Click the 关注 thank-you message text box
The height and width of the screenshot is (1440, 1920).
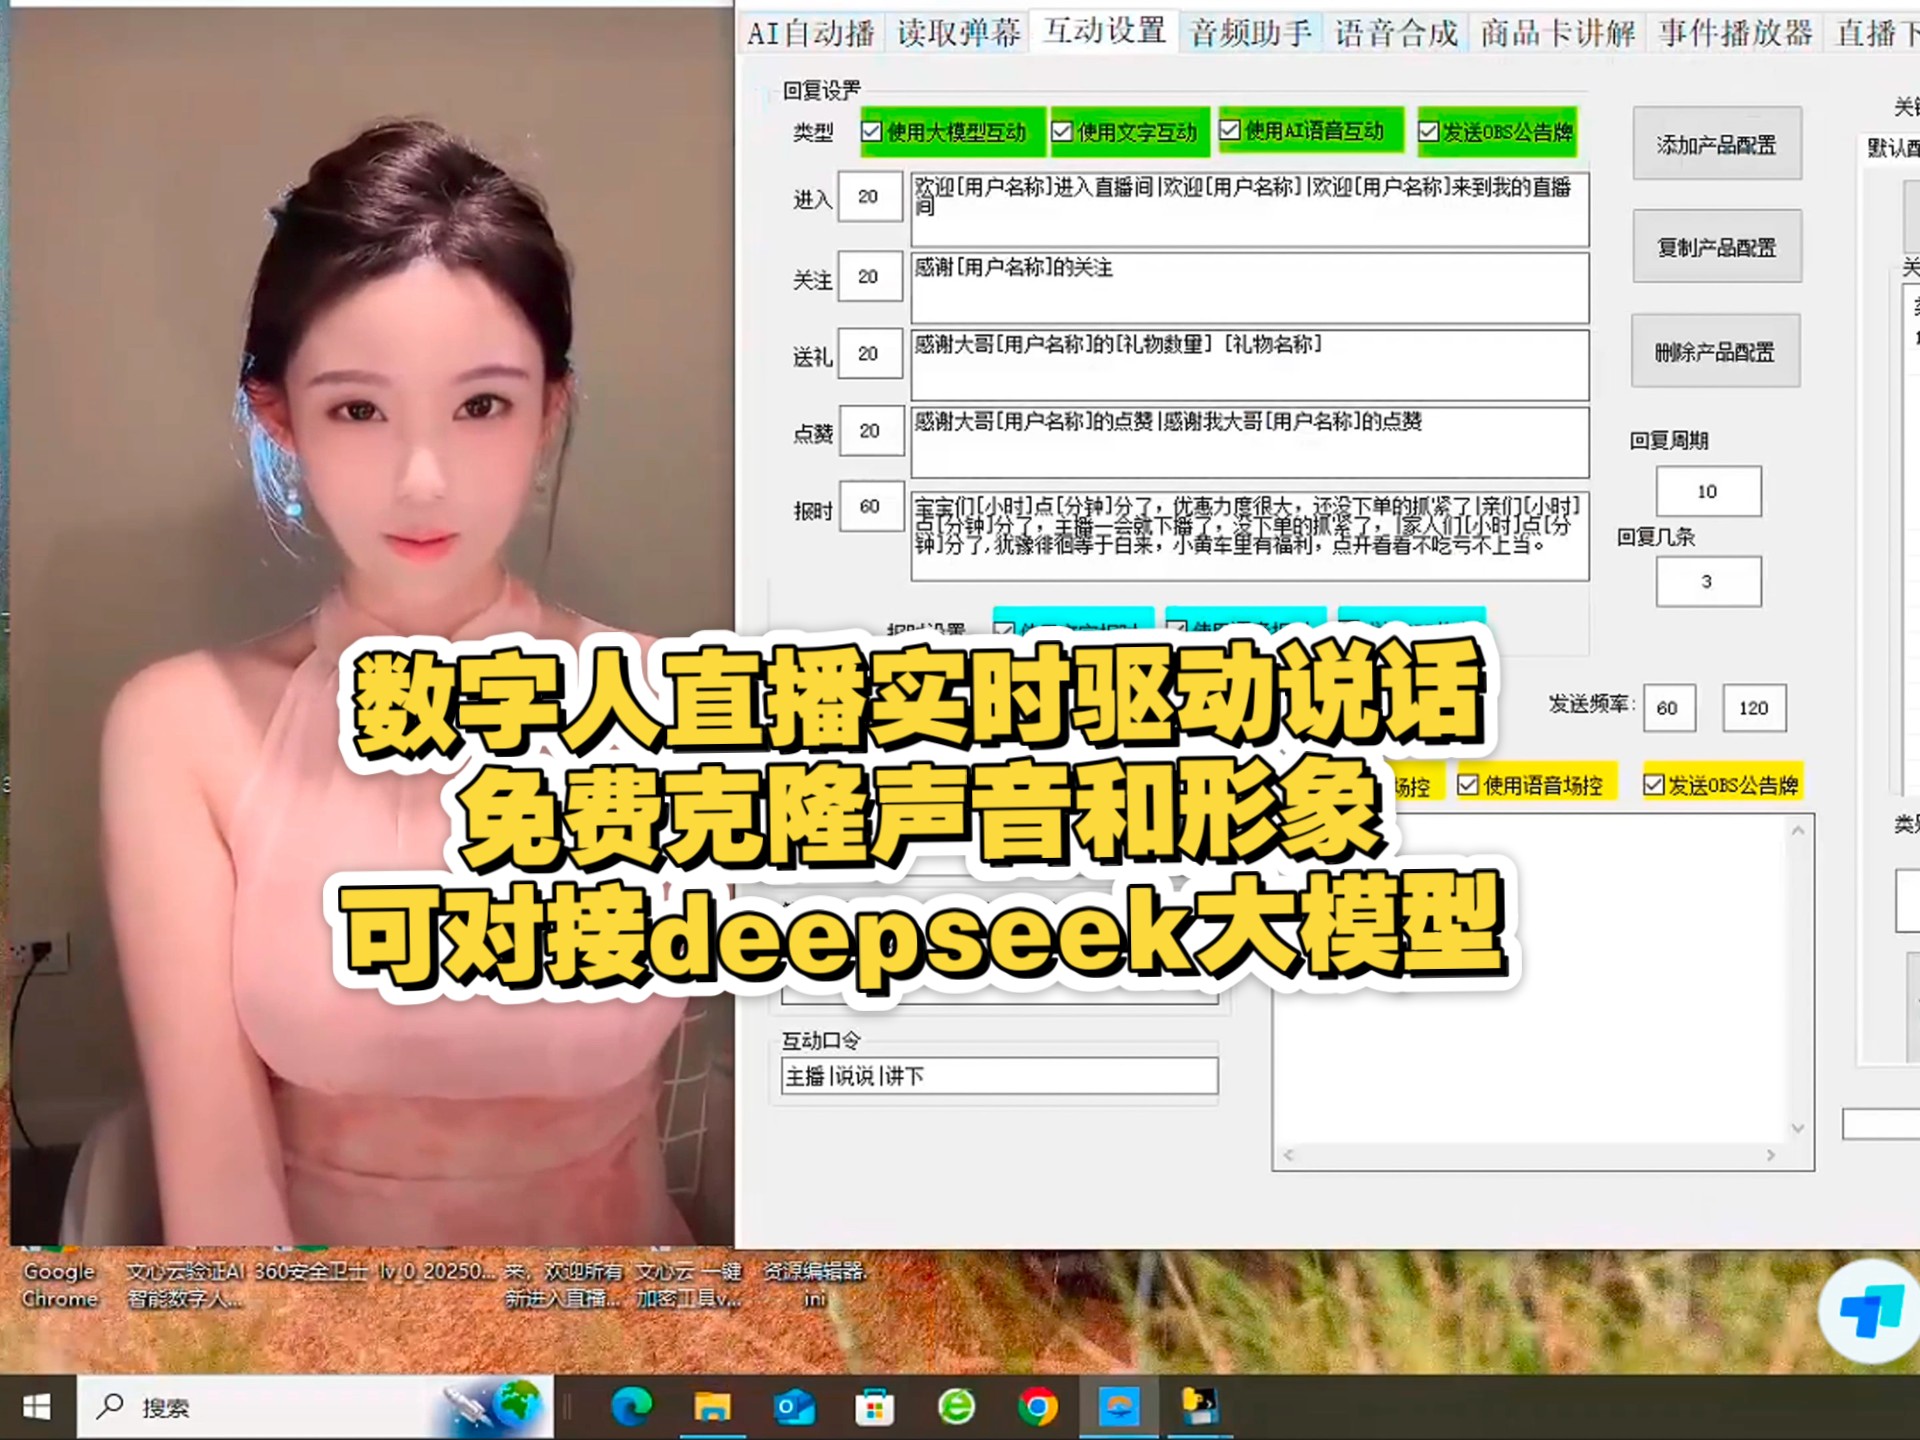coord(1249,288)
